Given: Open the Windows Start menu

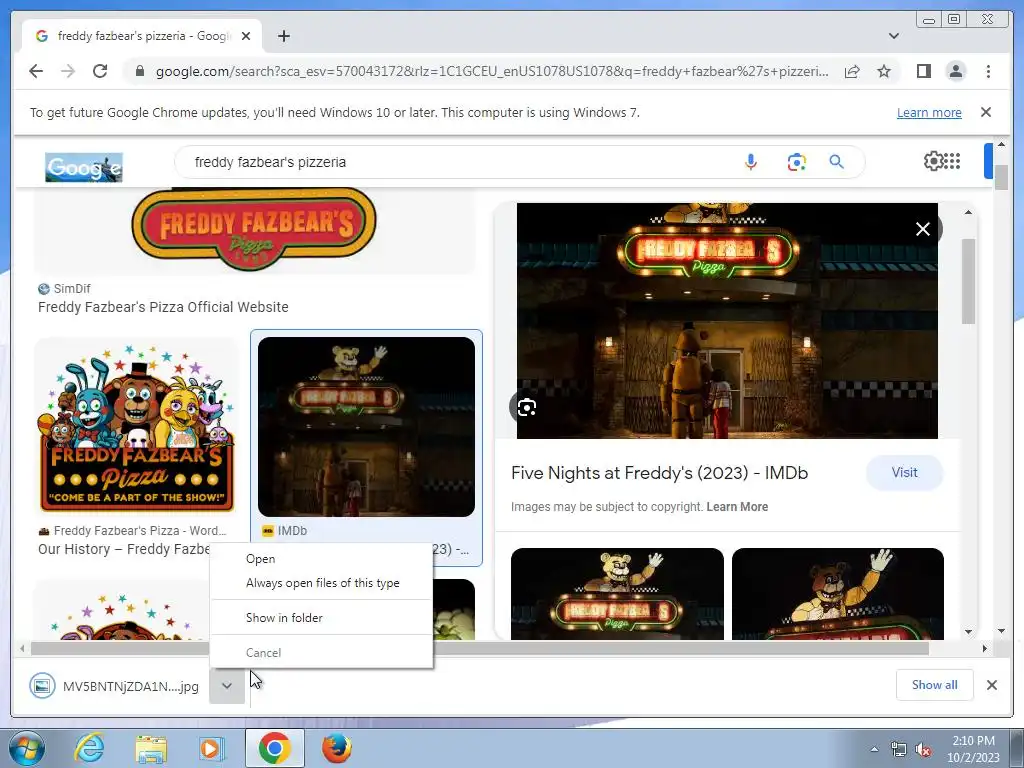Looking at the screenshot, I should (26, 748).
